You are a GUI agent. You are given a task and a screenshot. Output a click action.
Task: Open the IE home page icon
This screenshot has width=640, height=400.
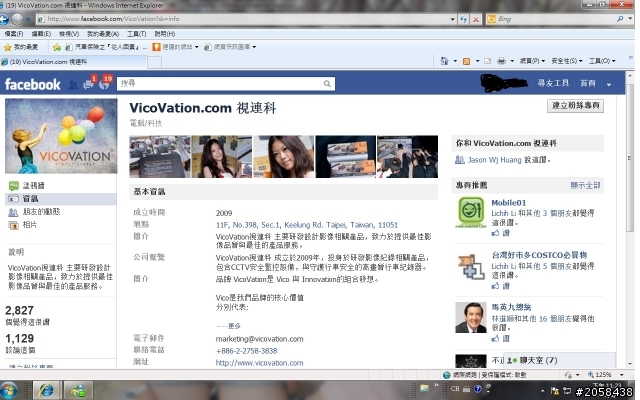(x=444, y=61)
